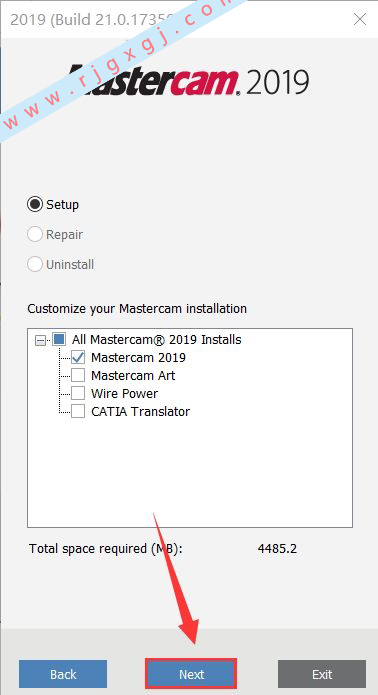Toggle the All Mastercam 2019 Installs checkbox

(x=58, y=340)
